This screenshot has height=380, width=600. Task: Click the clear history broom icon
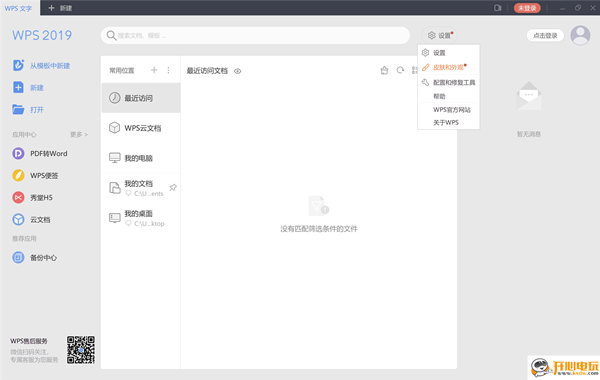(384, 70)
